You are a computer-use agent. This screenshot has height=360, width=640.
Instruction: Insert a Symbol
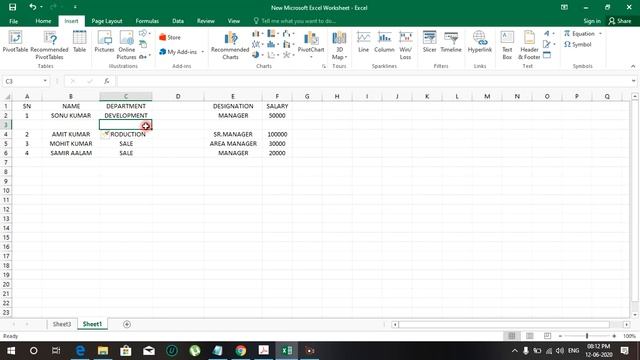click(578, 44)
